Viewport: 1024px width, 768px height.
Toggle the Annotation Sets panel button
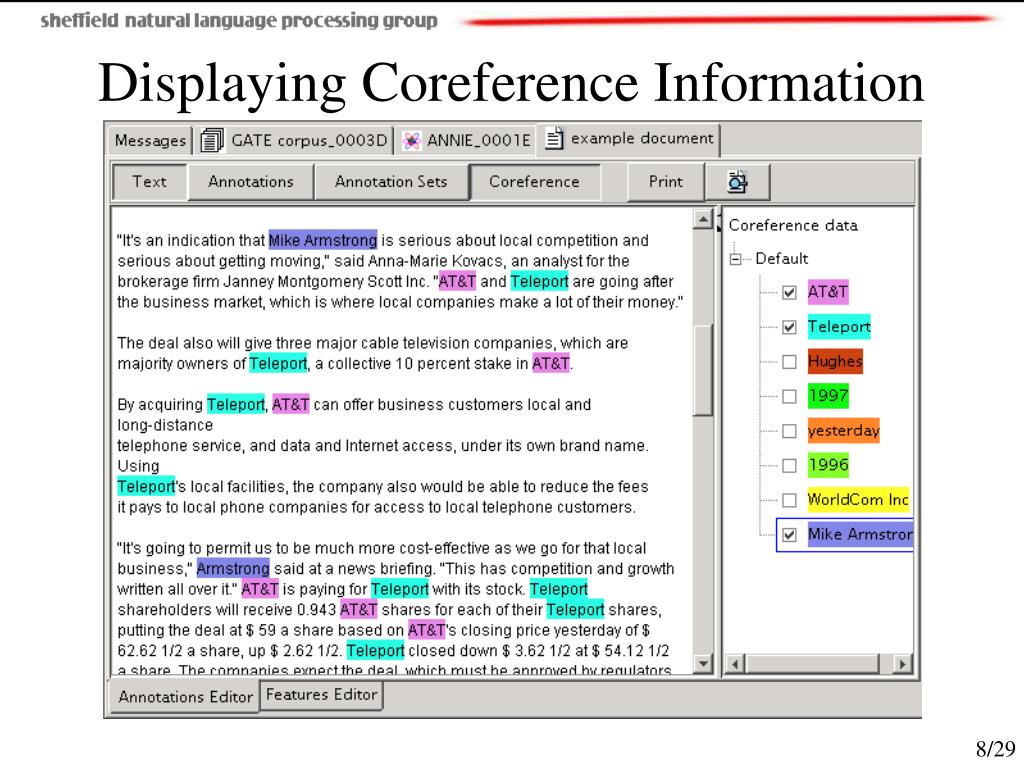391,182
